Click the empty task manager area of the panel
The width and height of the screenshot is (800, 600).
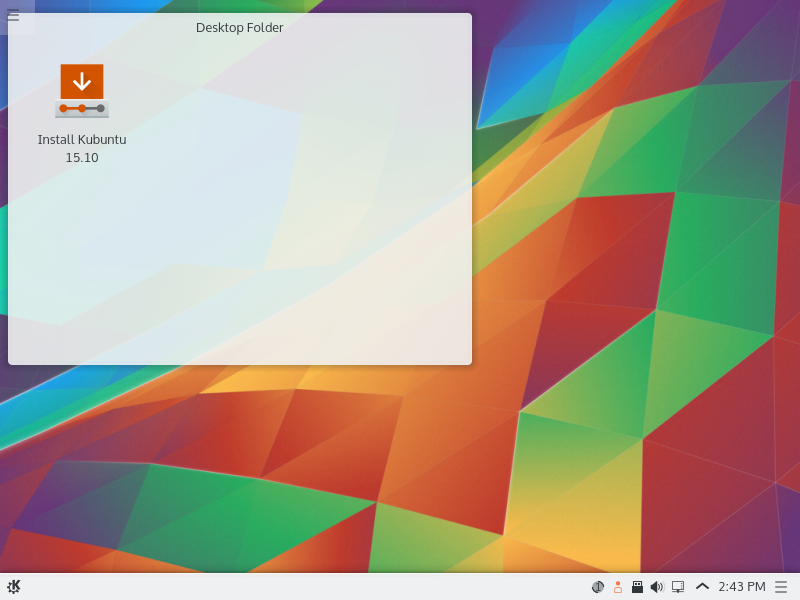click(300, 587)
